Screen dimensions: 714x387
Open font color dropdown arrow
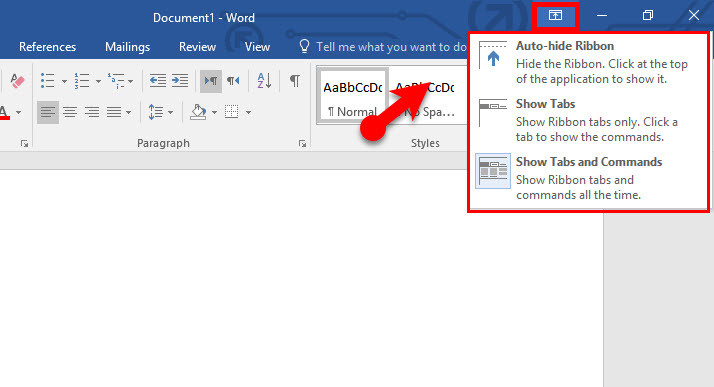pos(19,112)
